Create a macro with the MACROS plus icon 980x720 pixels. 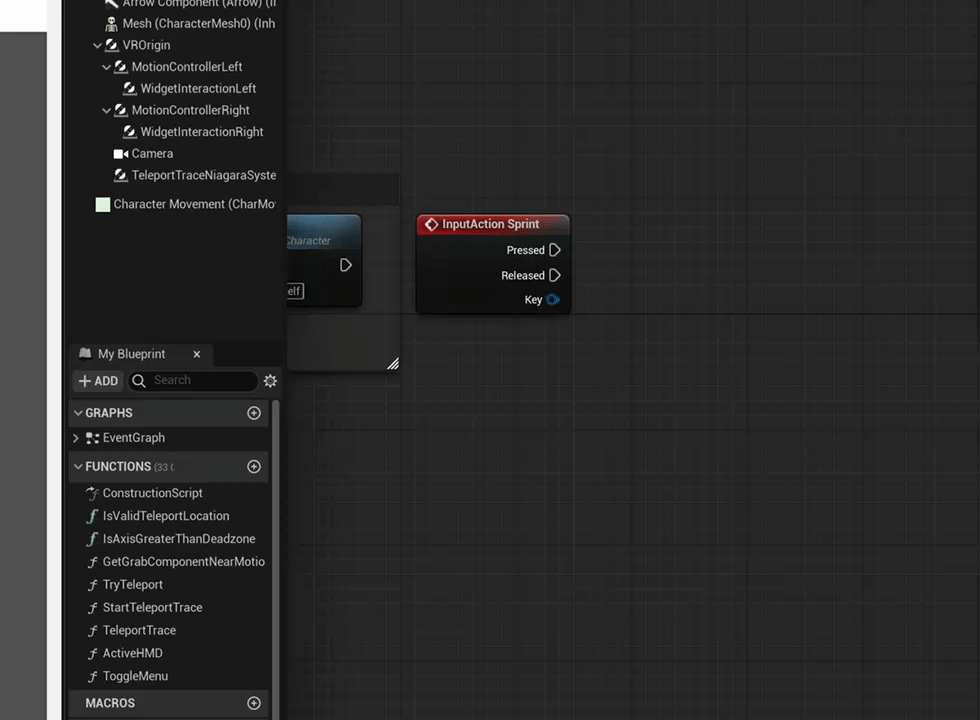(253, 703)
